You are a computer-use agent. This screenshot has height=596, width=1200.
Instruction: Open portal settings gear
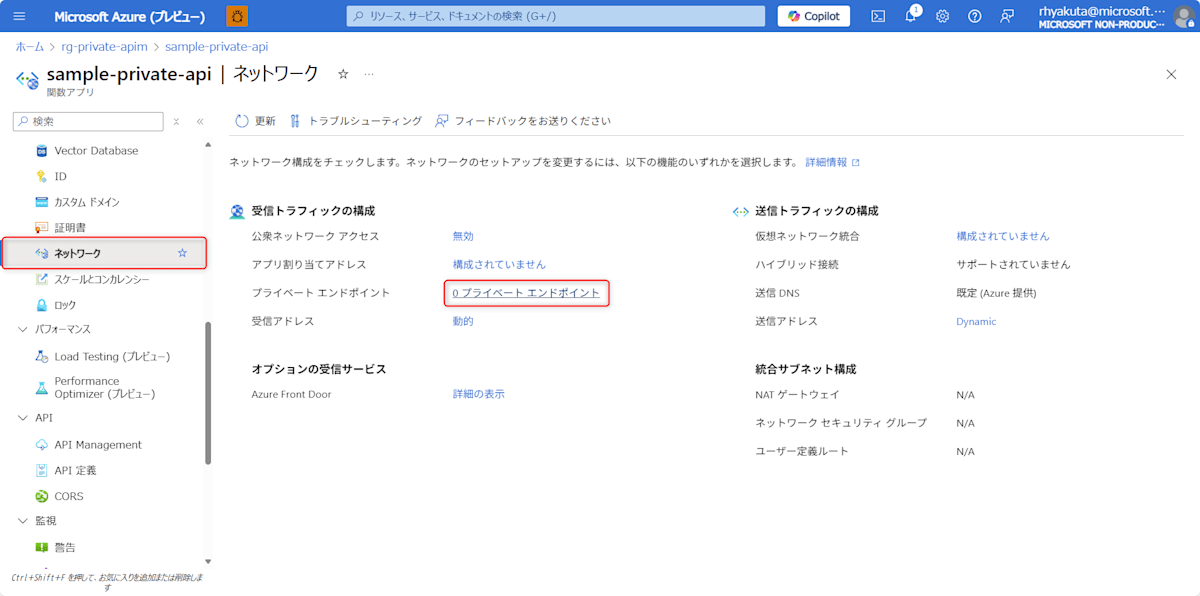point(942,16)
